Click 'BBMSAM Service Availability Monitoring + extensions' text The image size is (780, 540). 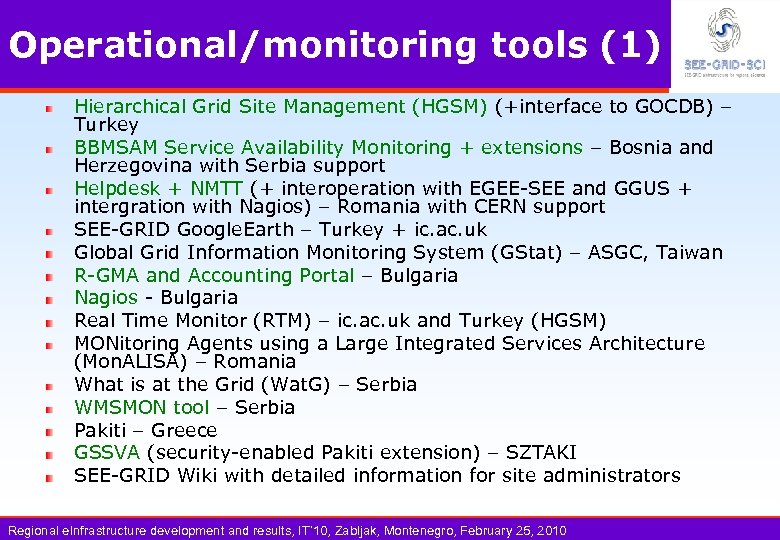coord(328,148)
